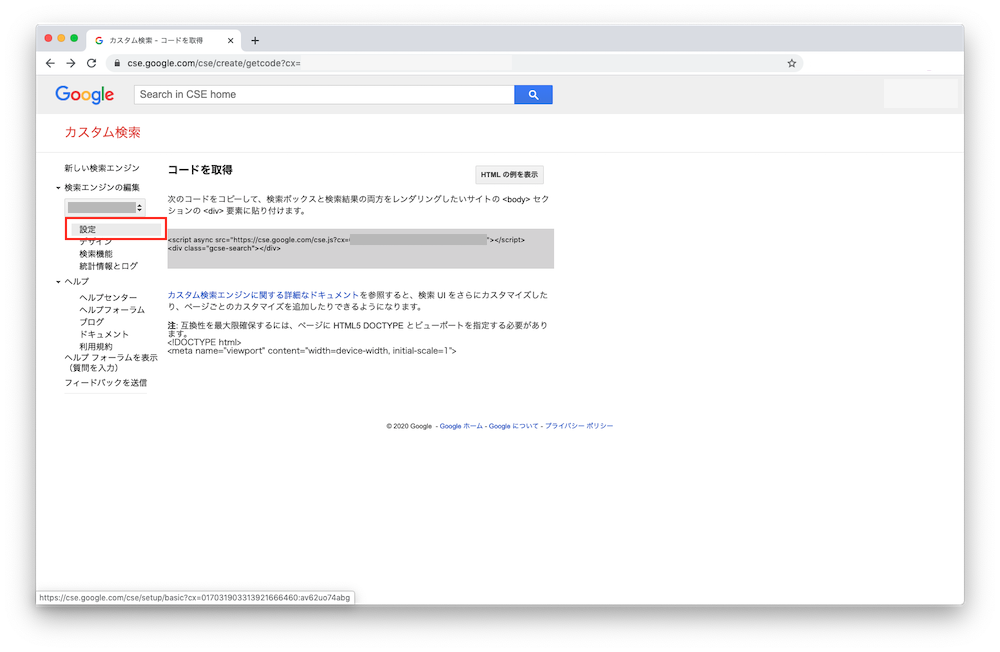This screenshot has width=1000, height=652.
Task: Click the gray code snippet box
Action: [360, 248]
